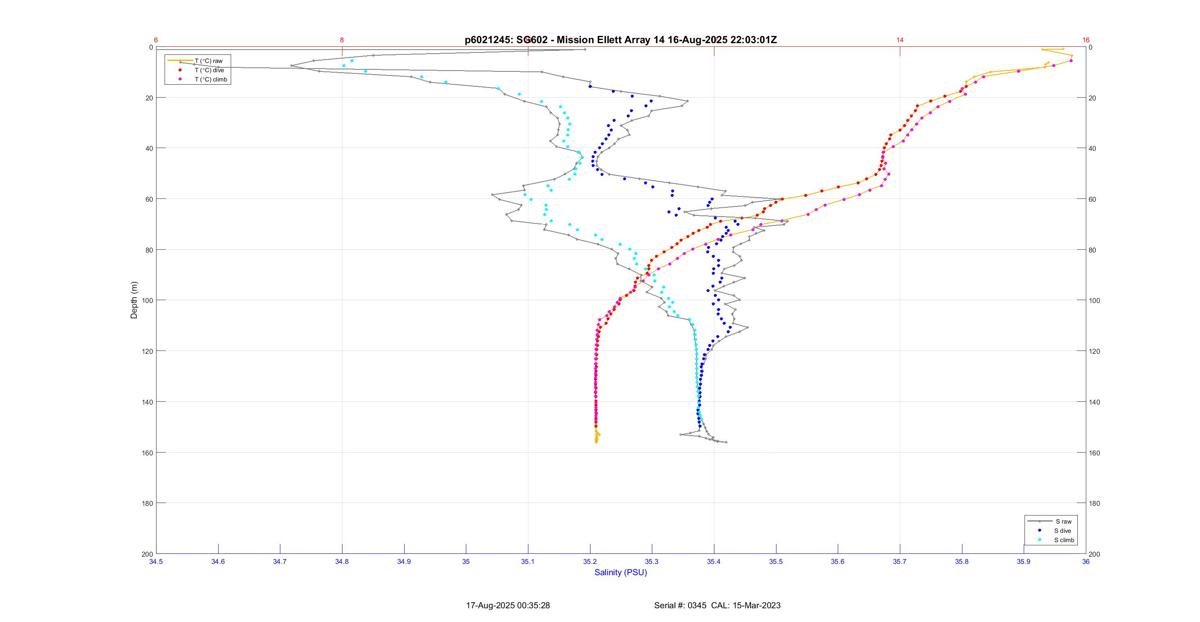Click the footer timestamp '17-Aug-2025 00:35:28'

[x=508, y=605]
